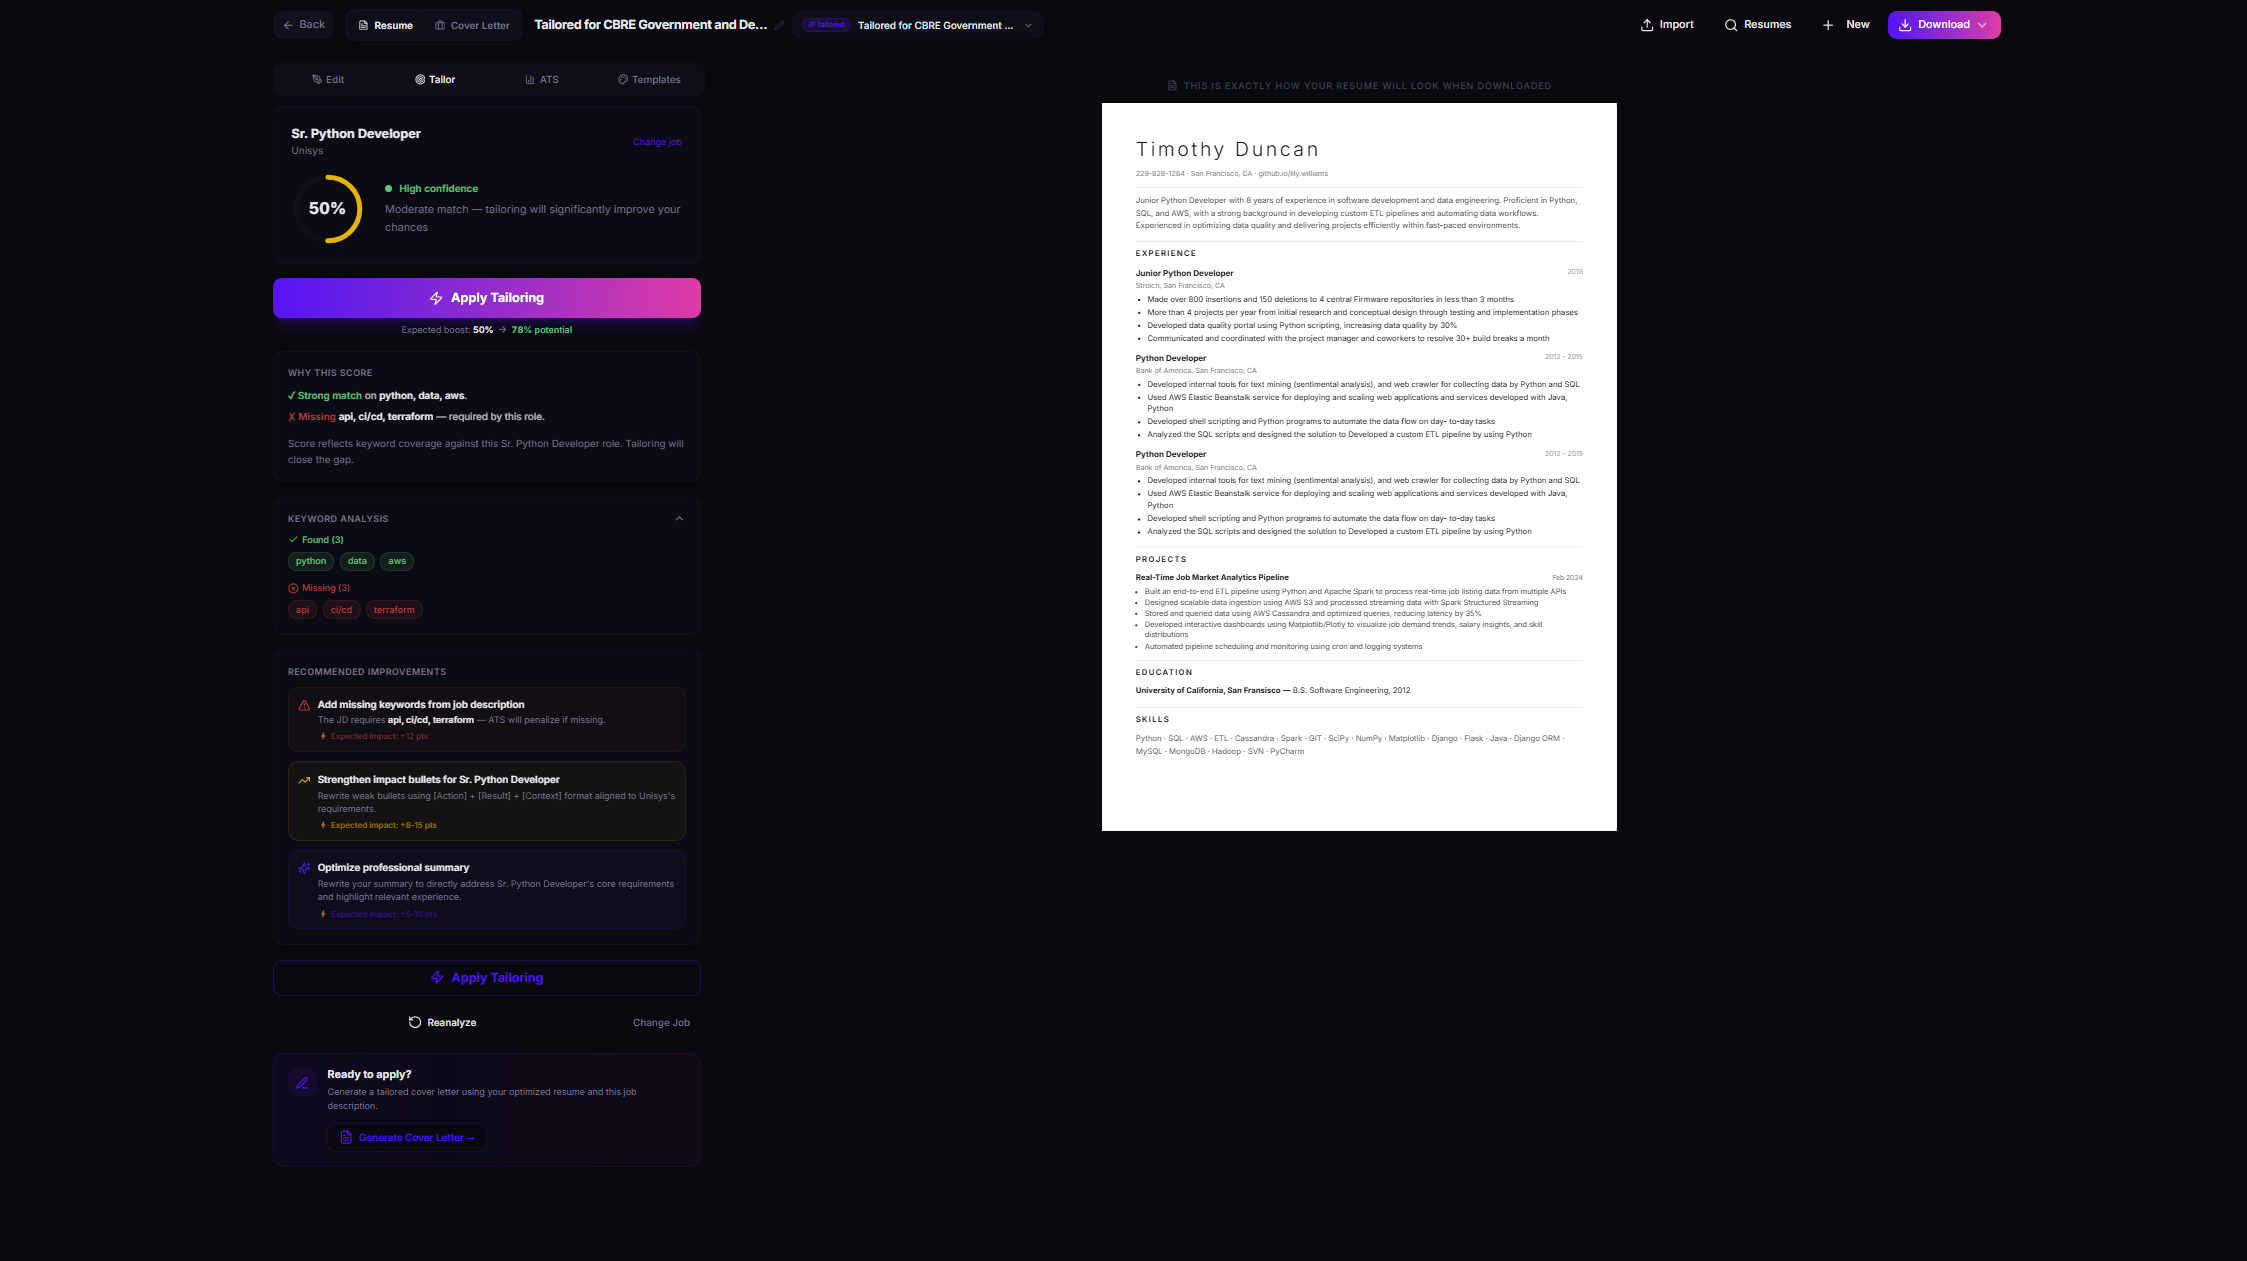Click the Resumes search icon
2247x1261 pixels.
(x=1730, y=25)
